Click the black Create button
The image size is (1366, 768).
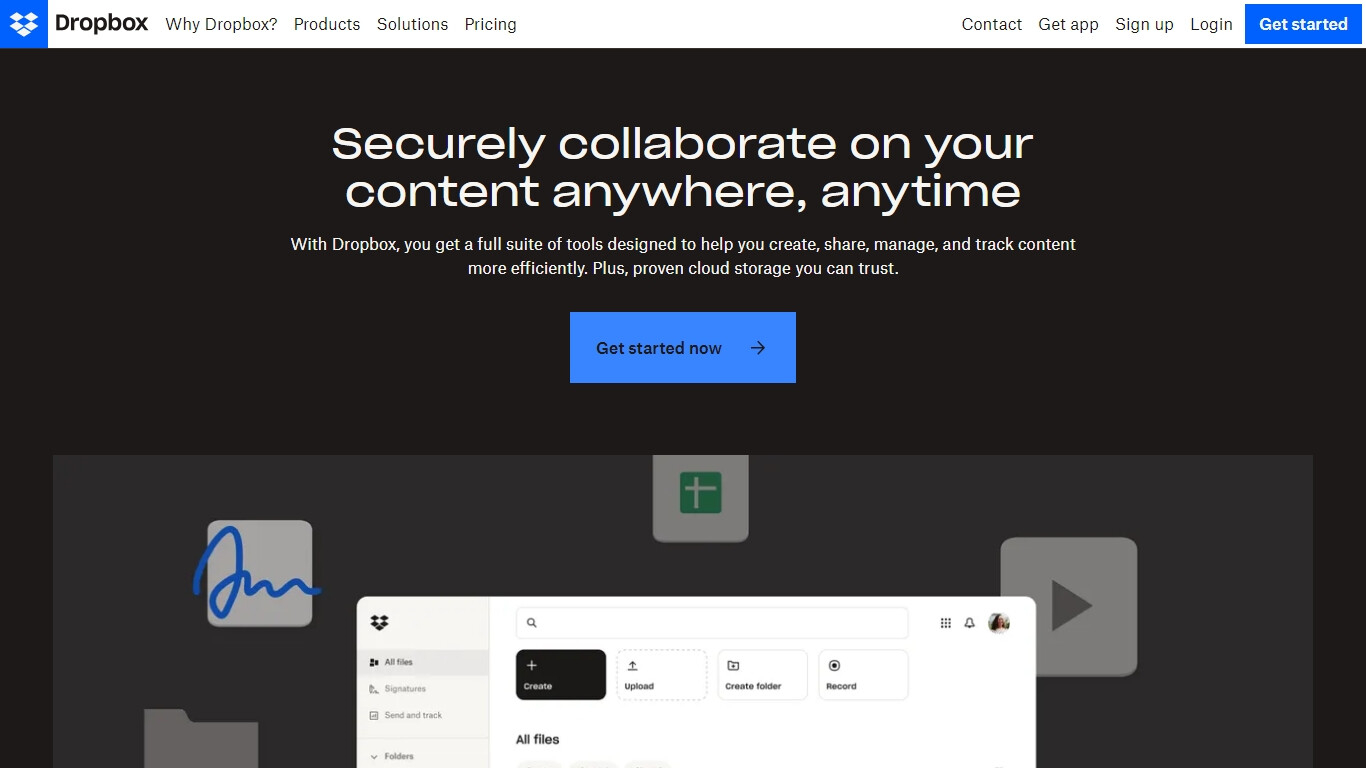pos(561,674)
